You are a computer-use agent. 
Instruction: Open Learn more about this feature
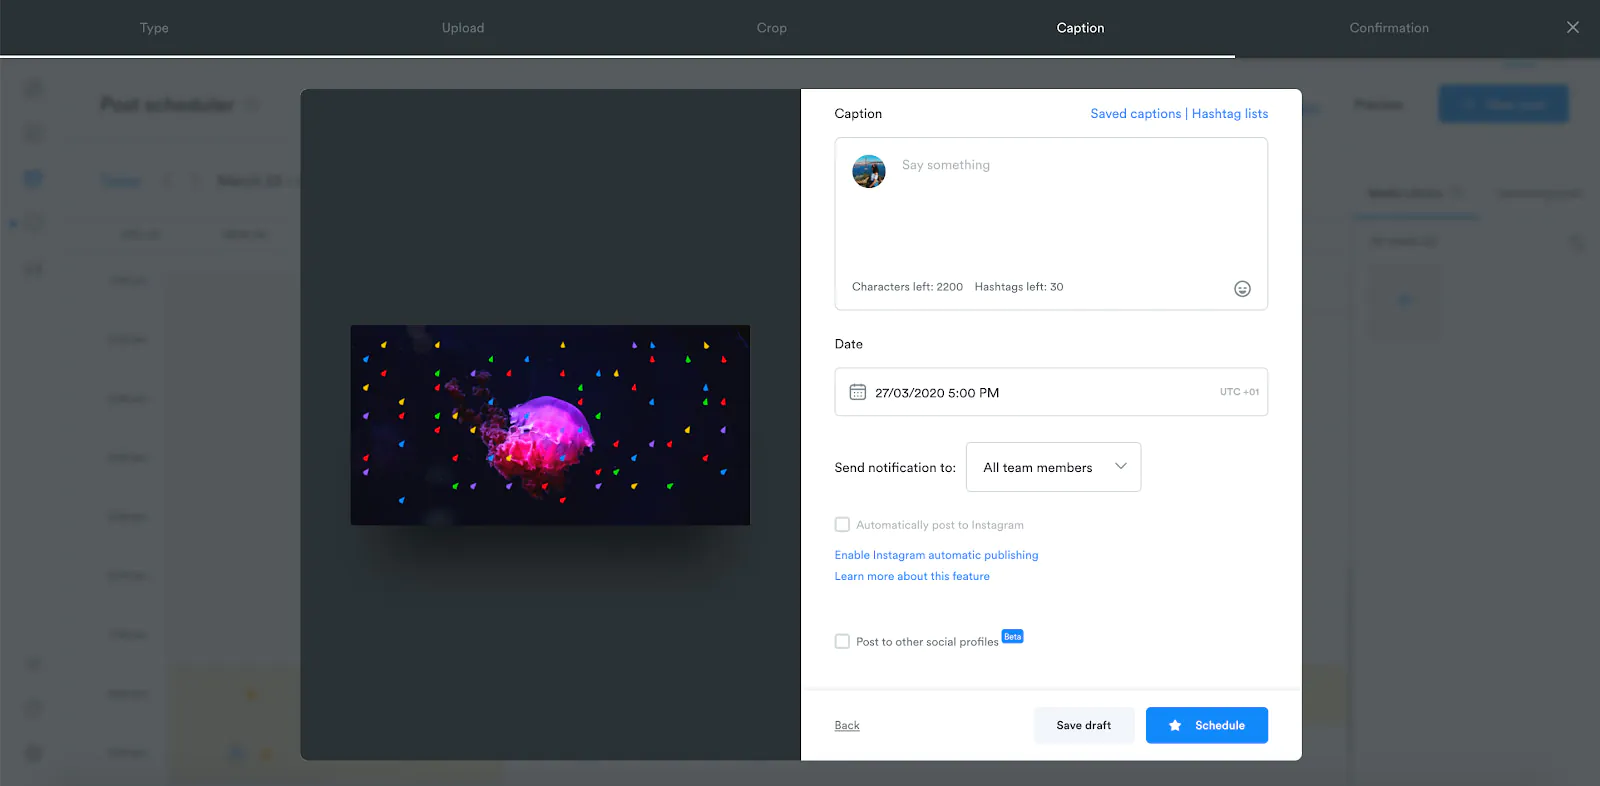click(x=912, y=576)
